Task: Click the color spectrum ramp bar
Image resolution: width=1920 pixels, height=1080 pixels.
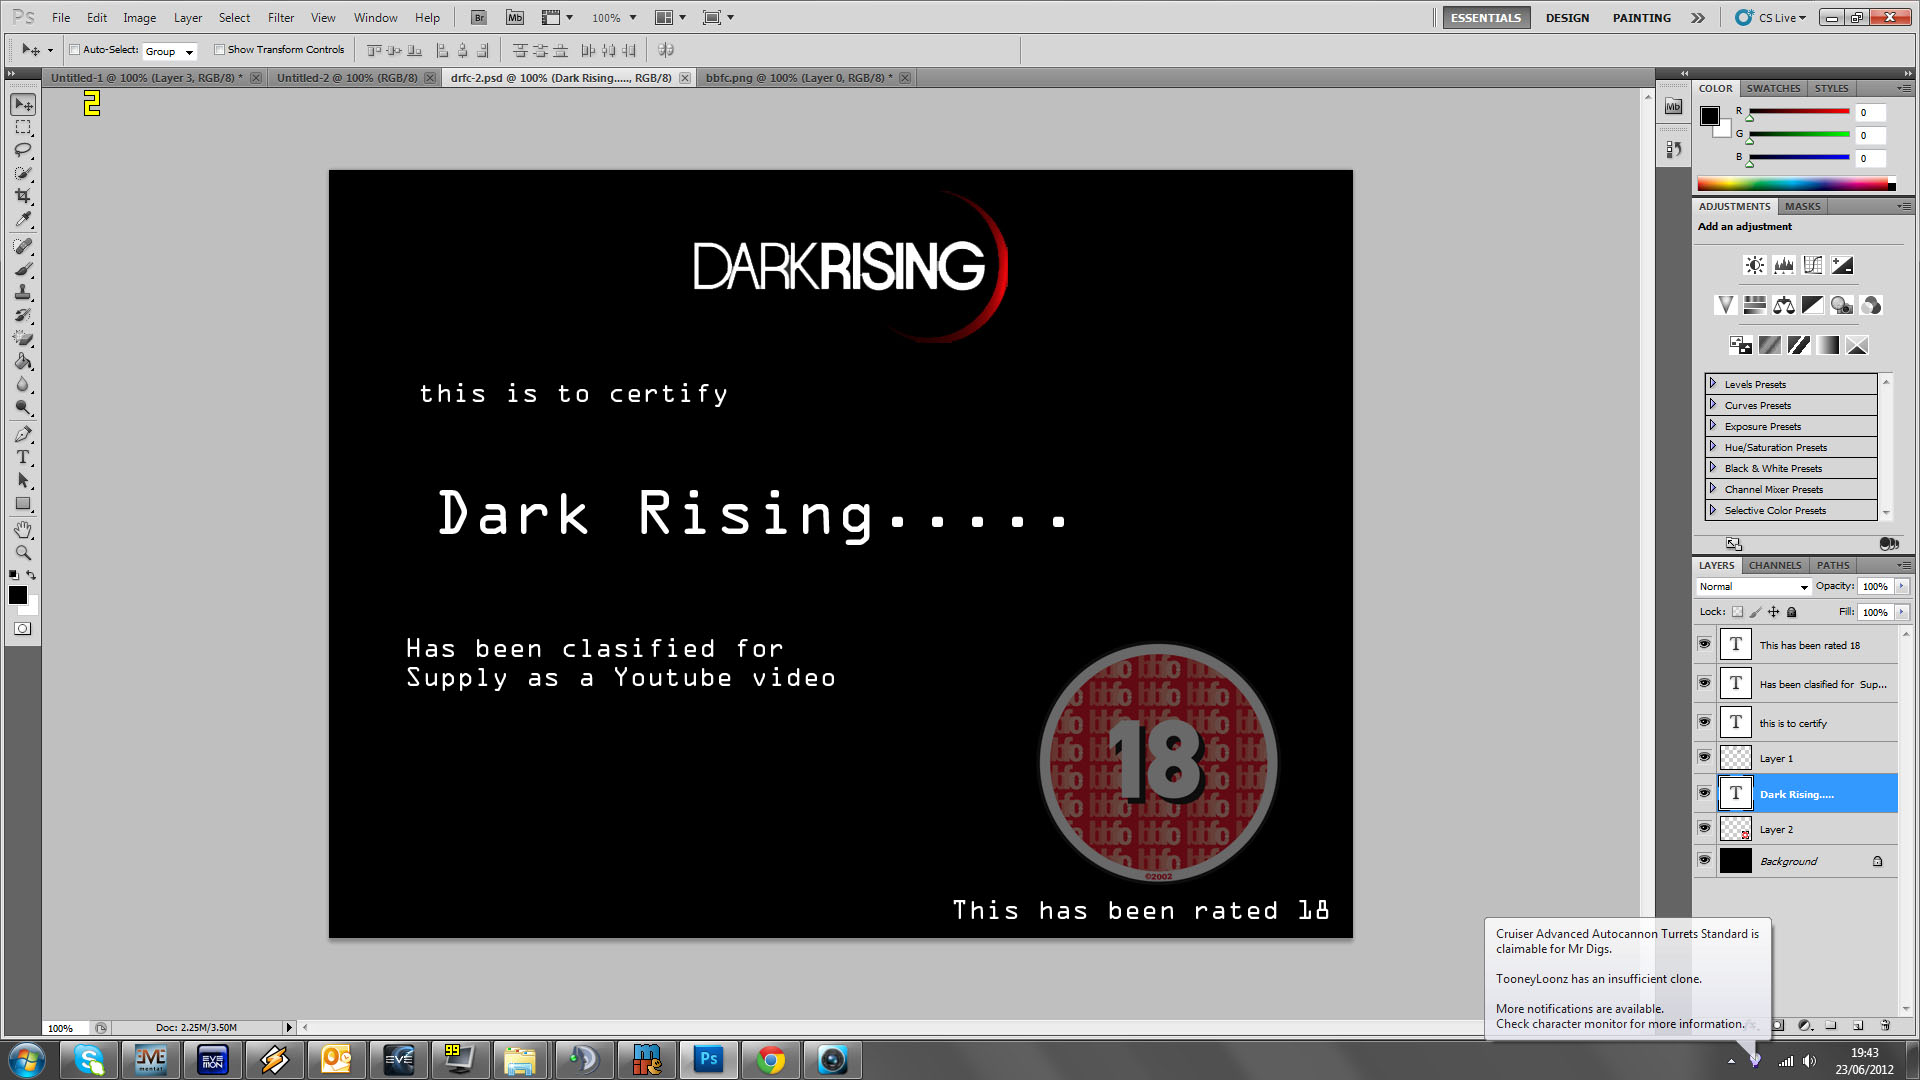Action: 1795,184
